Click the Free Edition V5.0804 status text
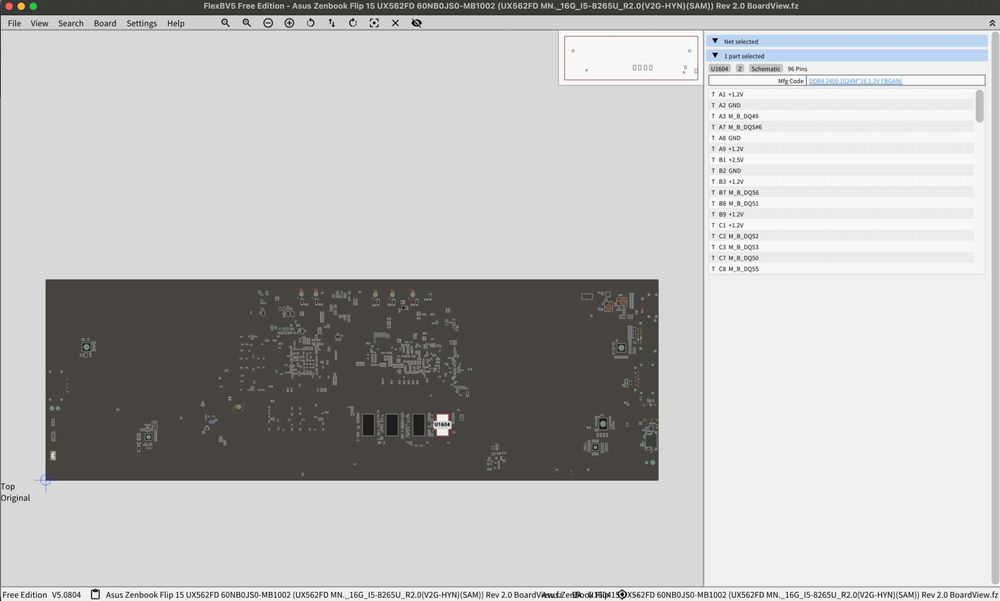Screen dimensions: 1000x601 click(42, 595)
